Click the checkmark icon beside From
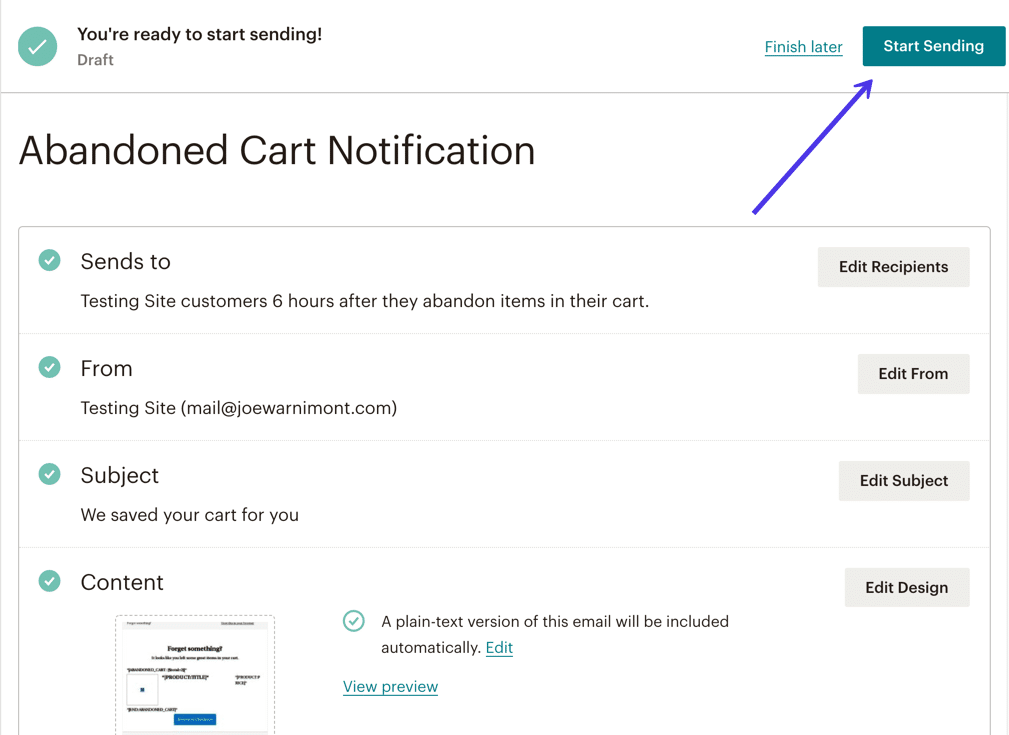 pyautogui.click(x=49, y=368)
